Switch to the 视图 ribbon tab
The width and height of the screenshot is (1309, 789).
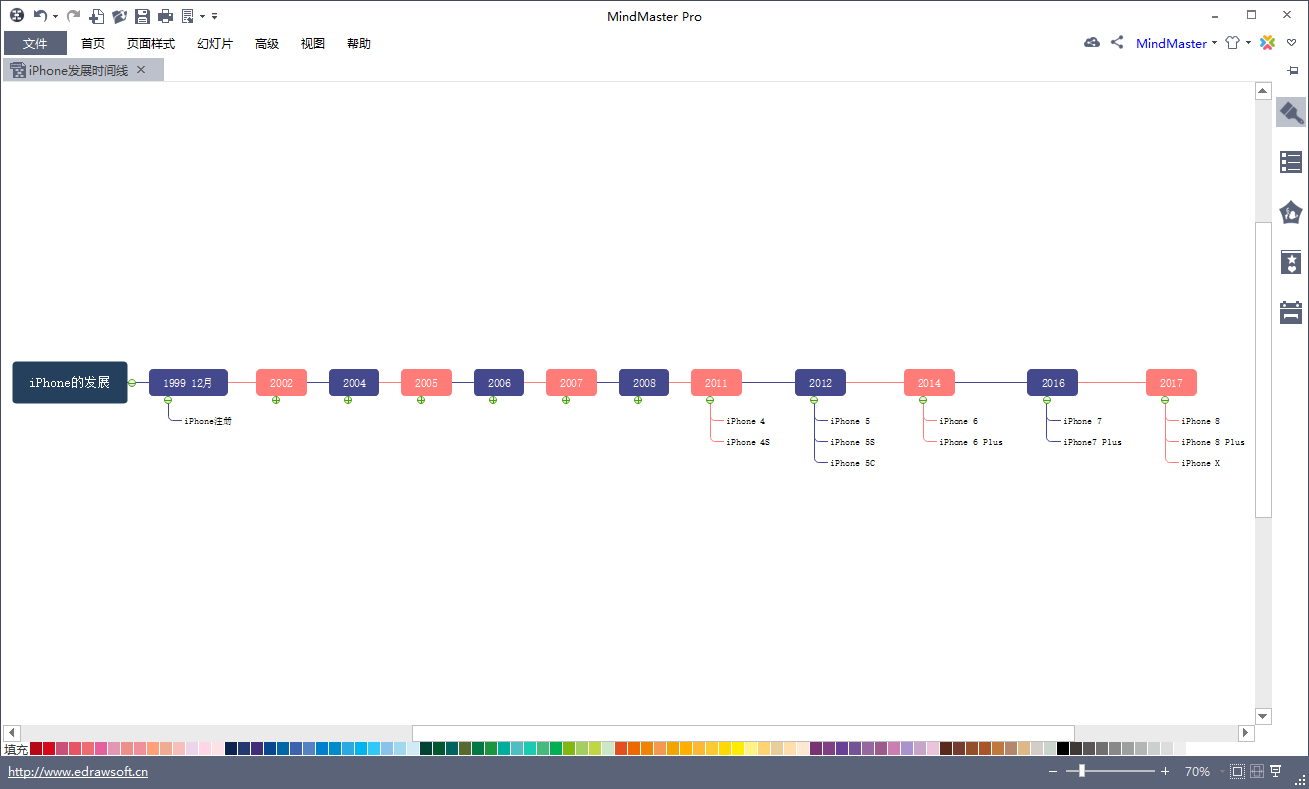(313, 43)
